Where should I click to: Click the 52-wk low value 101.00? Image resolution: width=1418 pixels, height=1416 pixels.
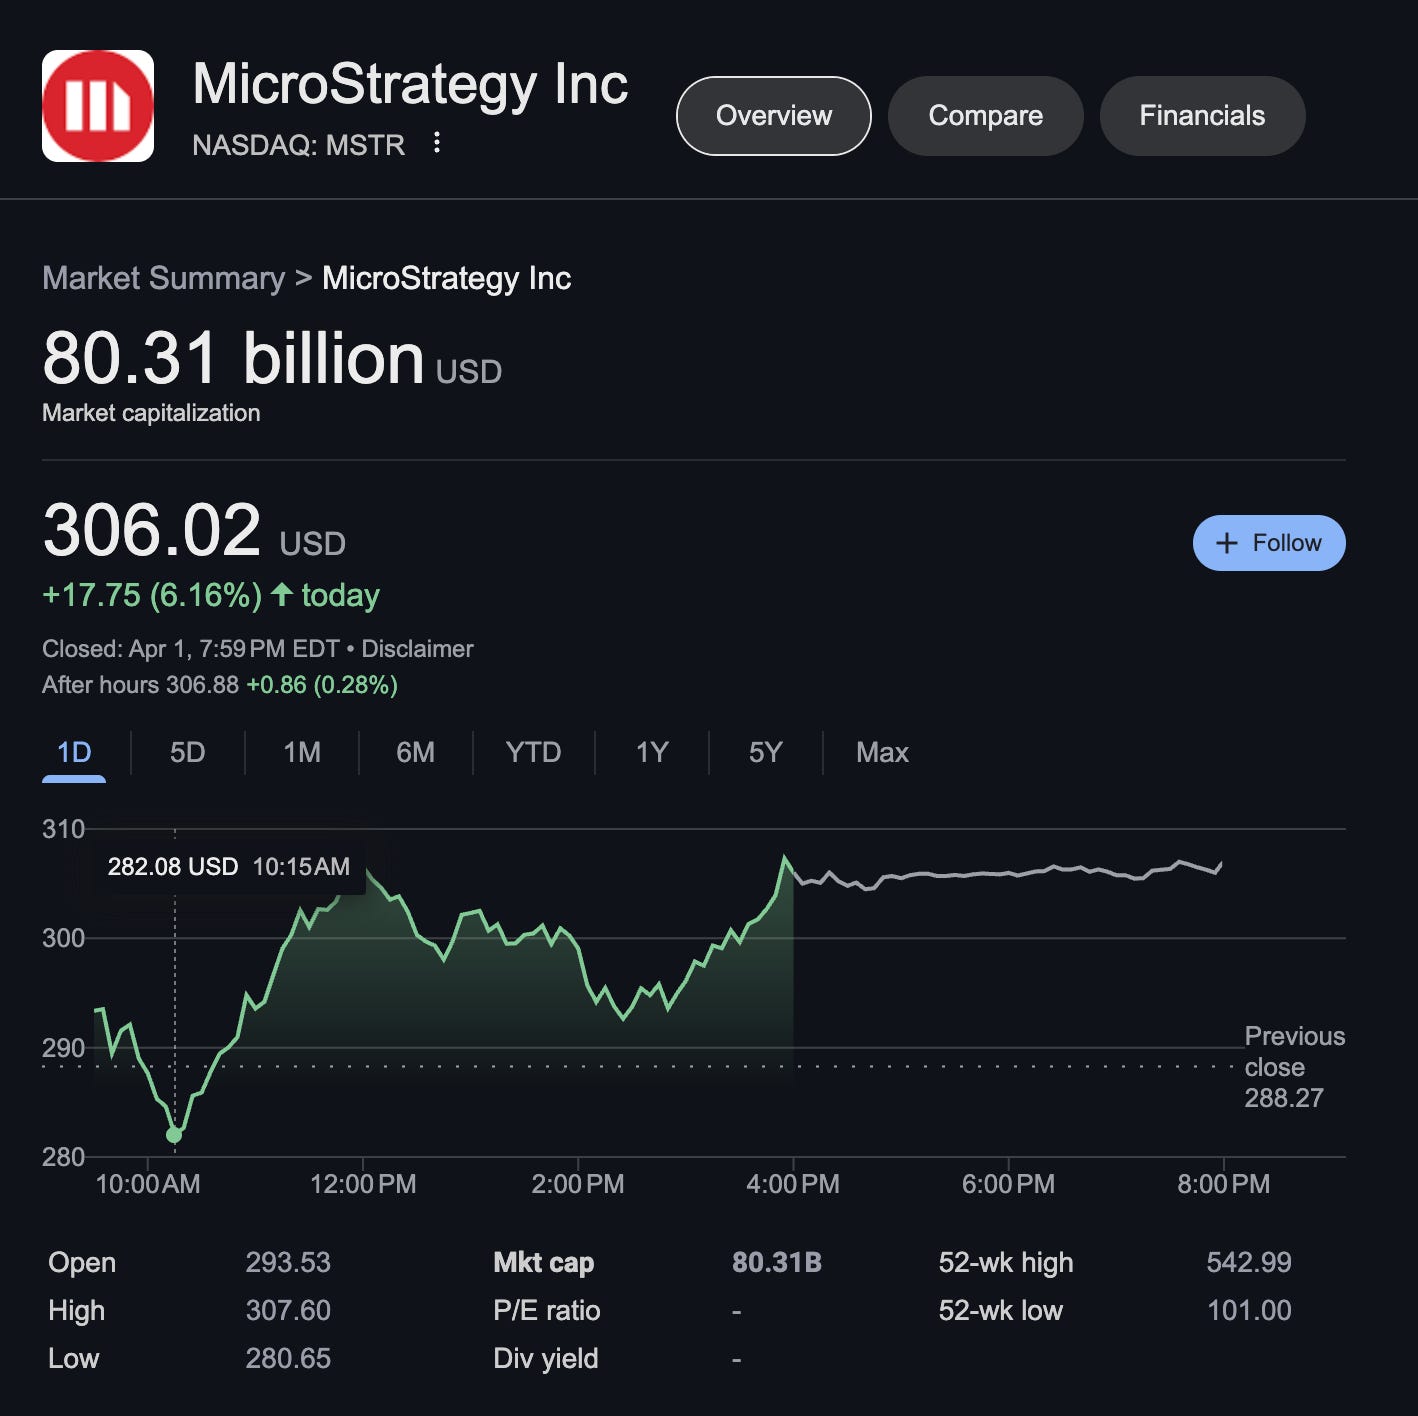(x=1249, y=1311)
